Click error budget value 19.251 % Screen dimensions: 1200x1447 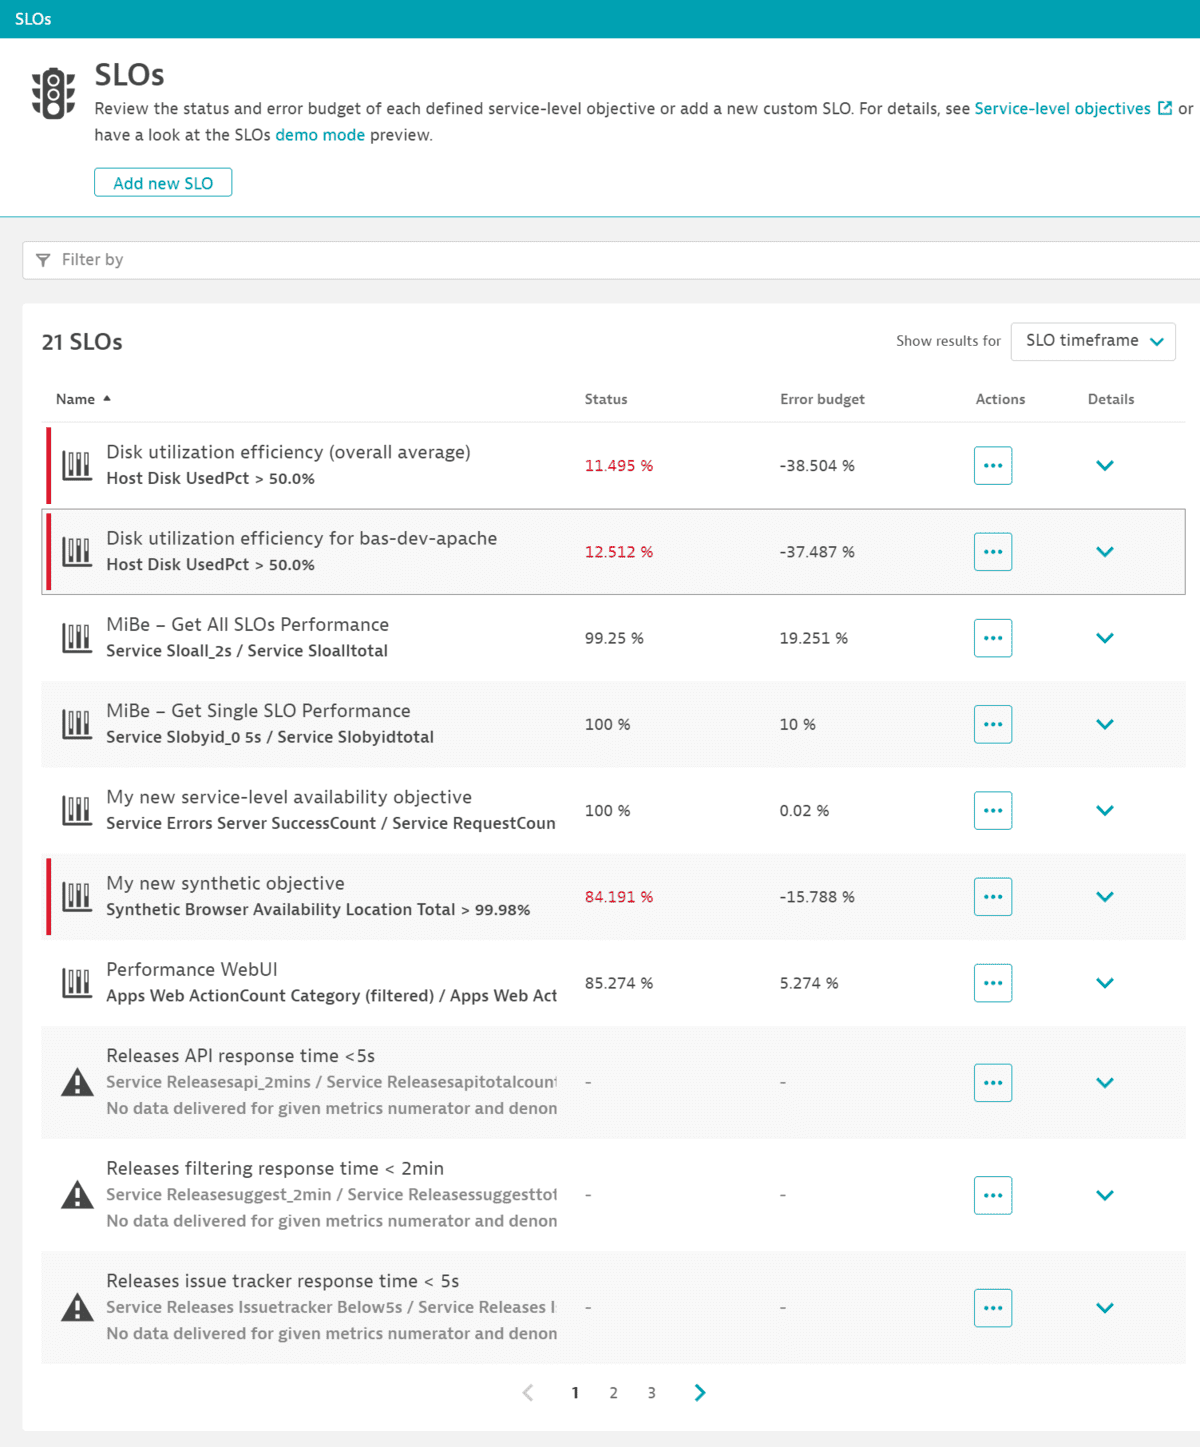tap(814, 638)
